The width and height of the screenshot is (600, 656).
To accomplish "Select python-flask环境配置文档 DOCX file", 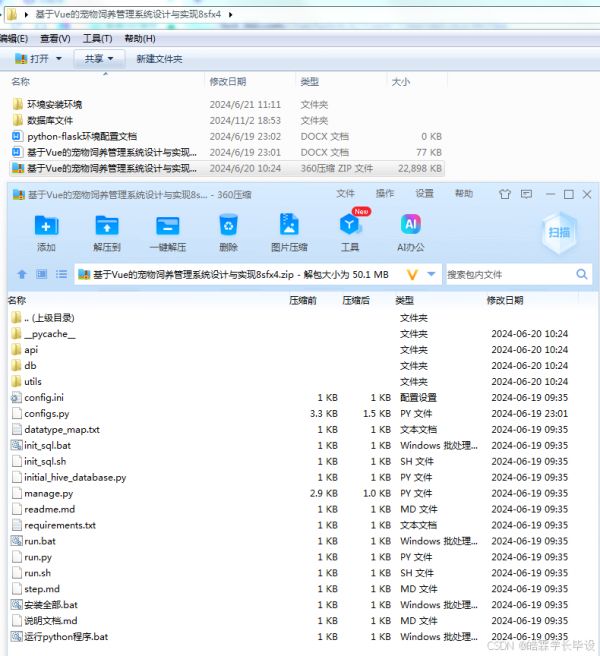I will click(x=82, y=136).
